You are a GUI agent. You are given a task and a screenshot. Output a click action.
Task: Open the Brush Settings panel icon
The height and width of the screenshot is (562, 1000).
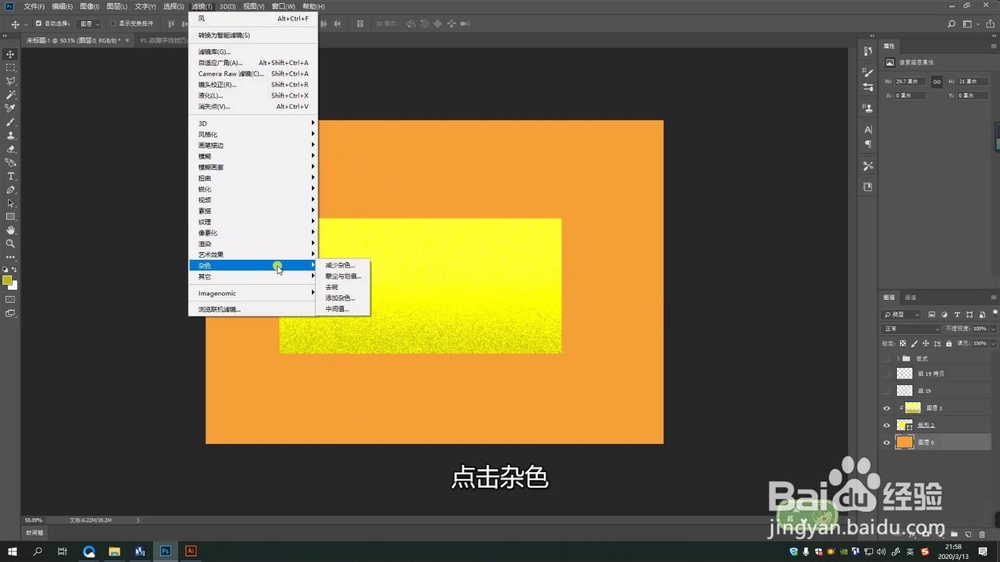click(x=868, y=73)
